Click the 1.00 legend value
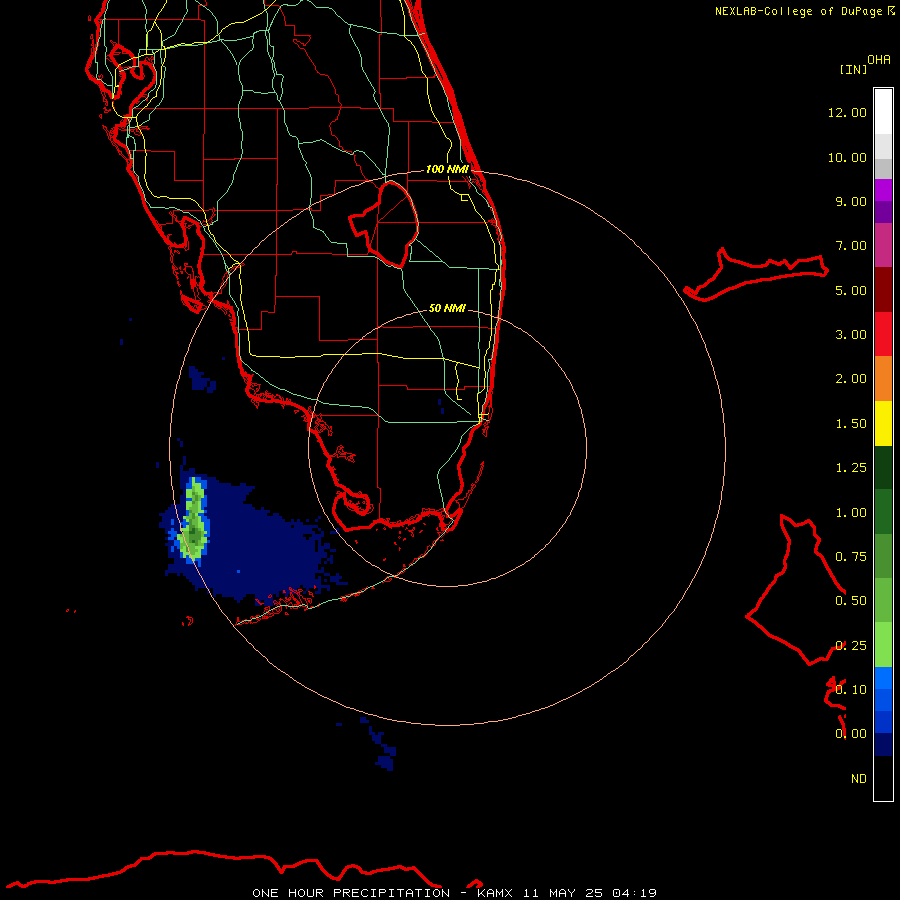The width and height of the screenshot is (900, 900). point(851,513)
